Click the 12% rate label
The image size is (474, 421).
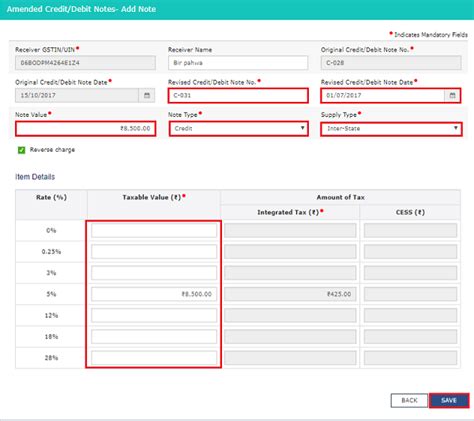[51, 315]
